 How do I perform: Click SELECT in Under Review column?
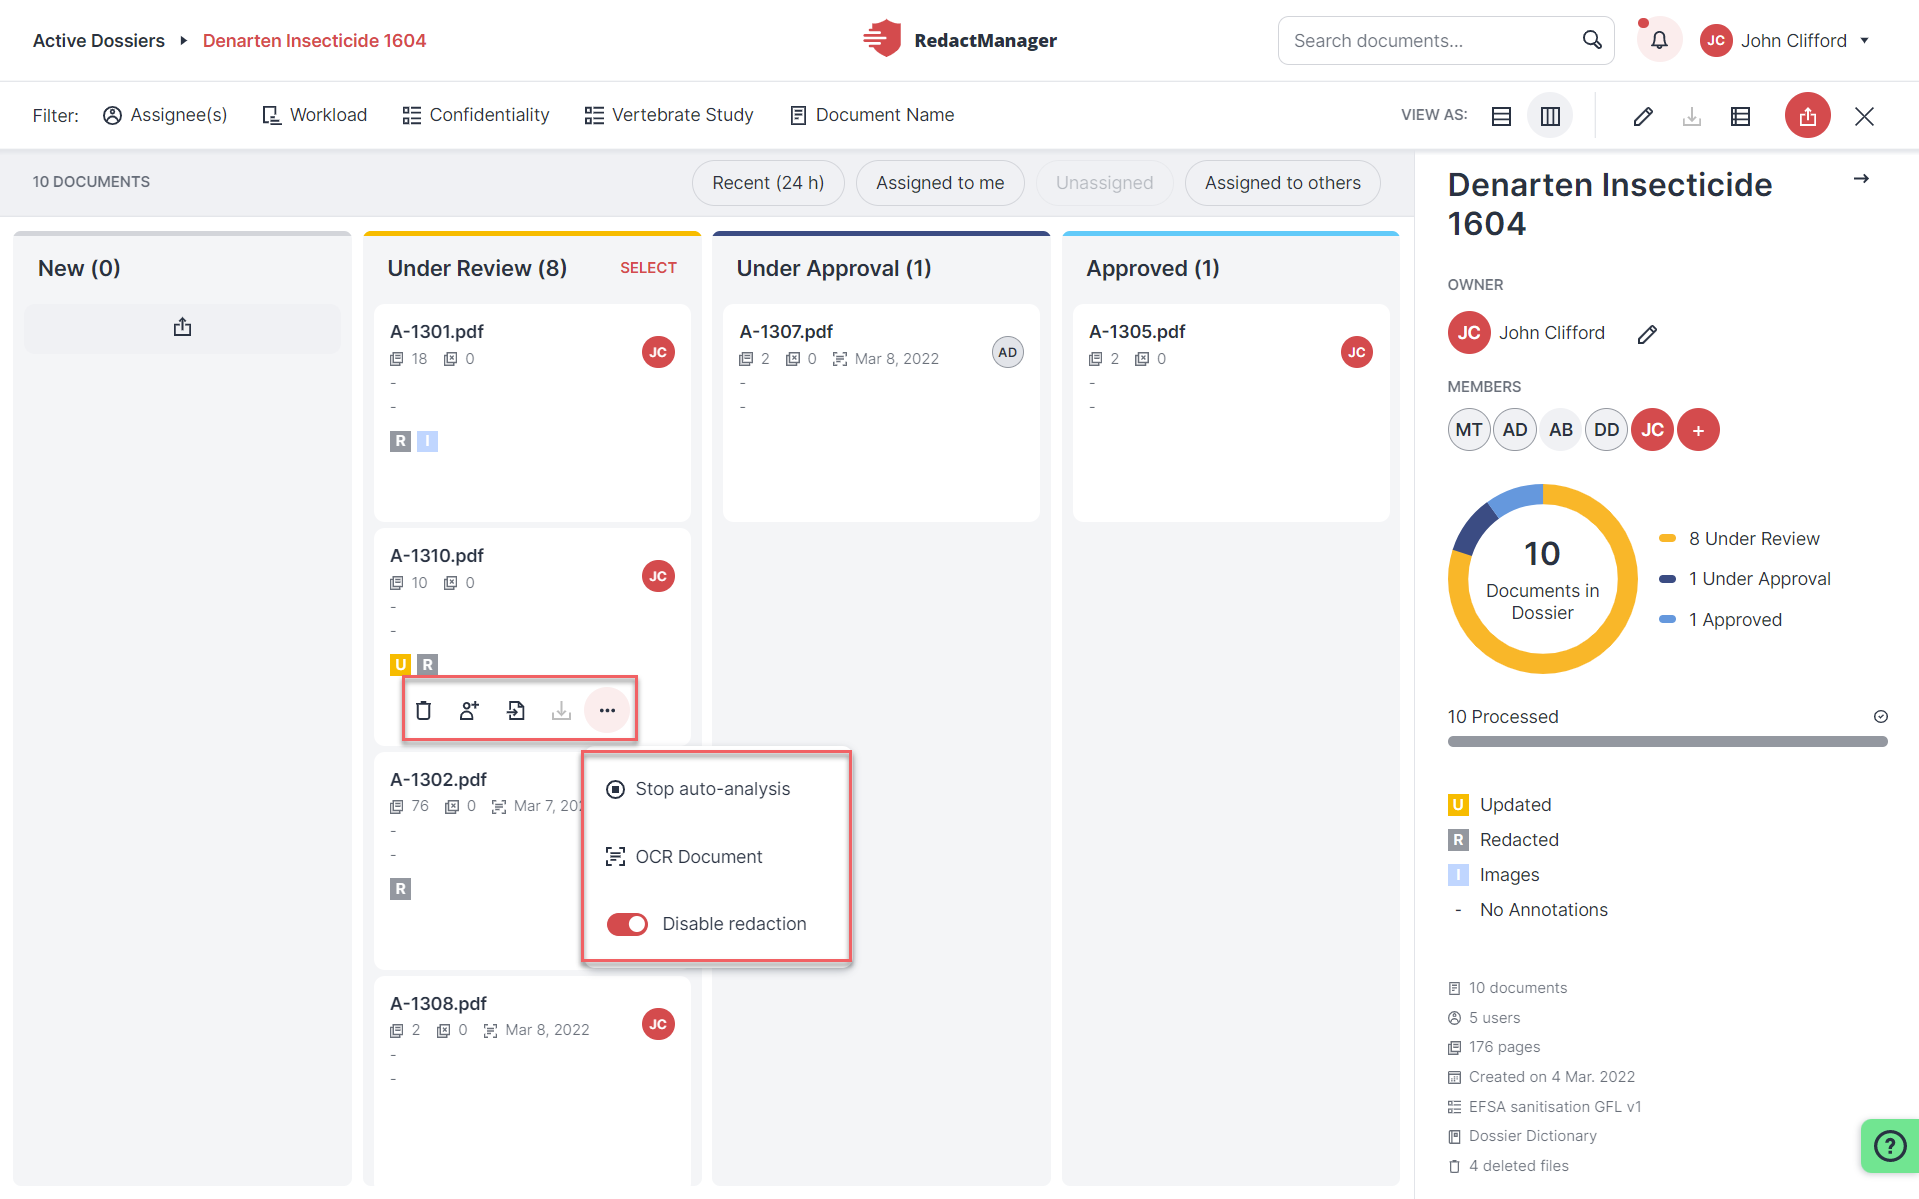coord(648,268)
